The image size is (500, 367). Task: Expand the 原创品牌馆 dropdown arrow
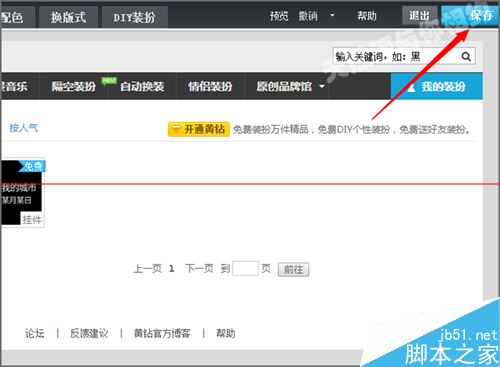click(x=322, y=86)
